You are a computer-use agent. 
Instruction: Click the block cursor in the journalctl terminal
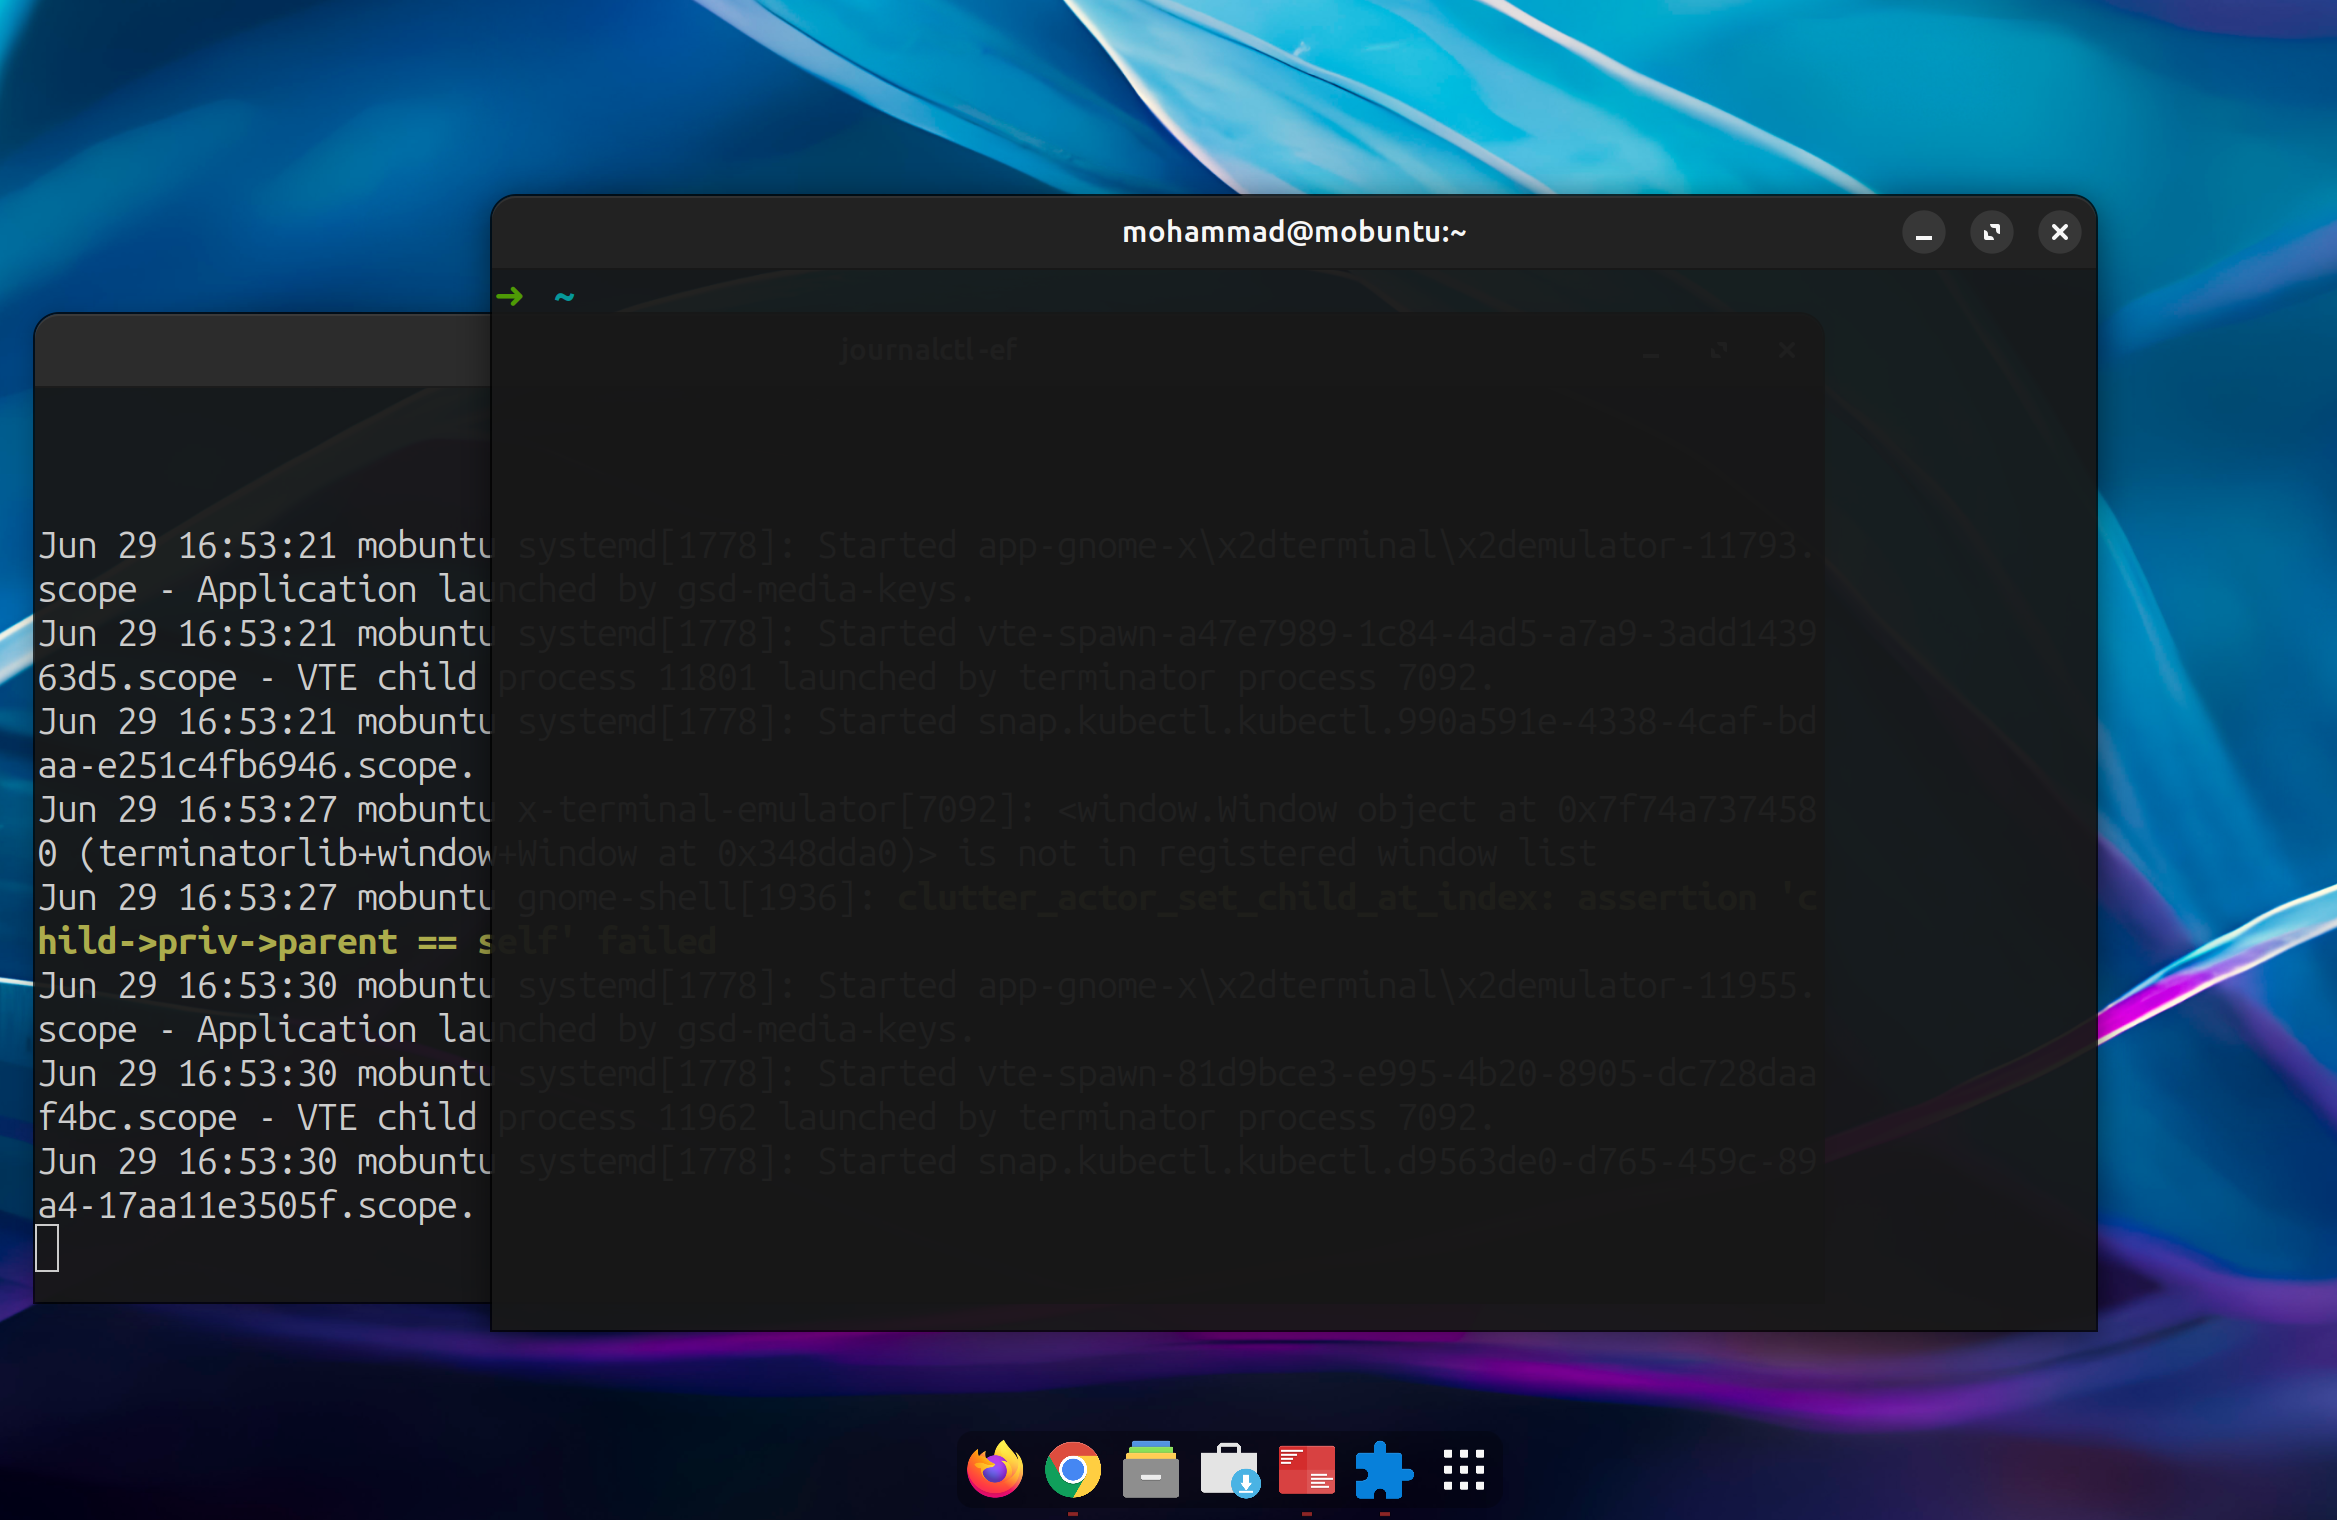(x=46, y=1249)
